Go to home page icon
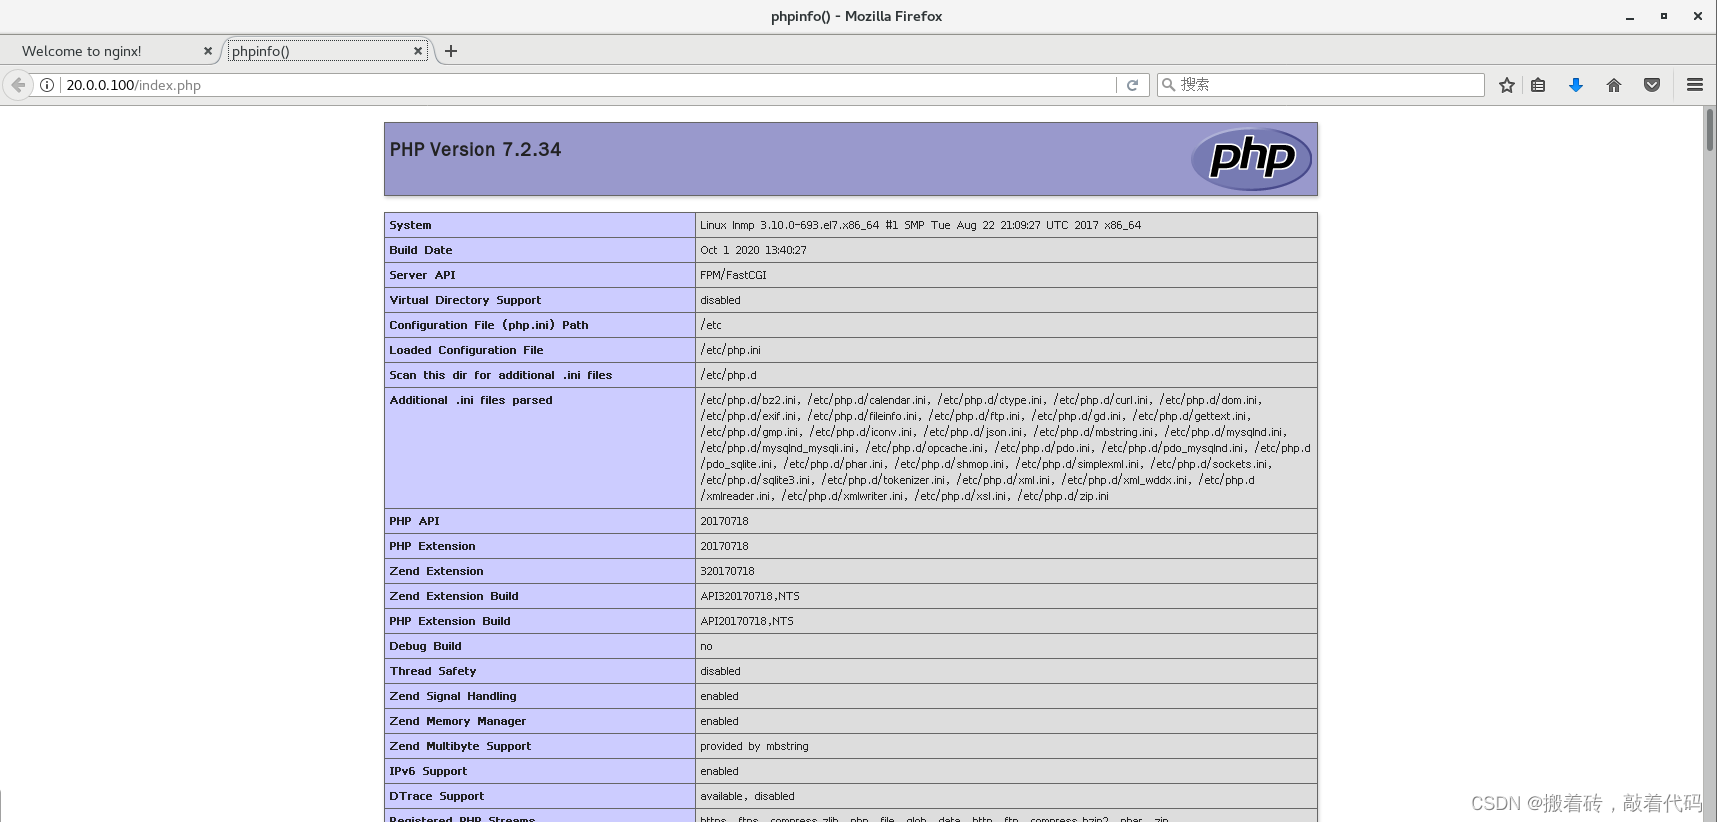The image size is (1717, 822). [x=1614, y=85]
